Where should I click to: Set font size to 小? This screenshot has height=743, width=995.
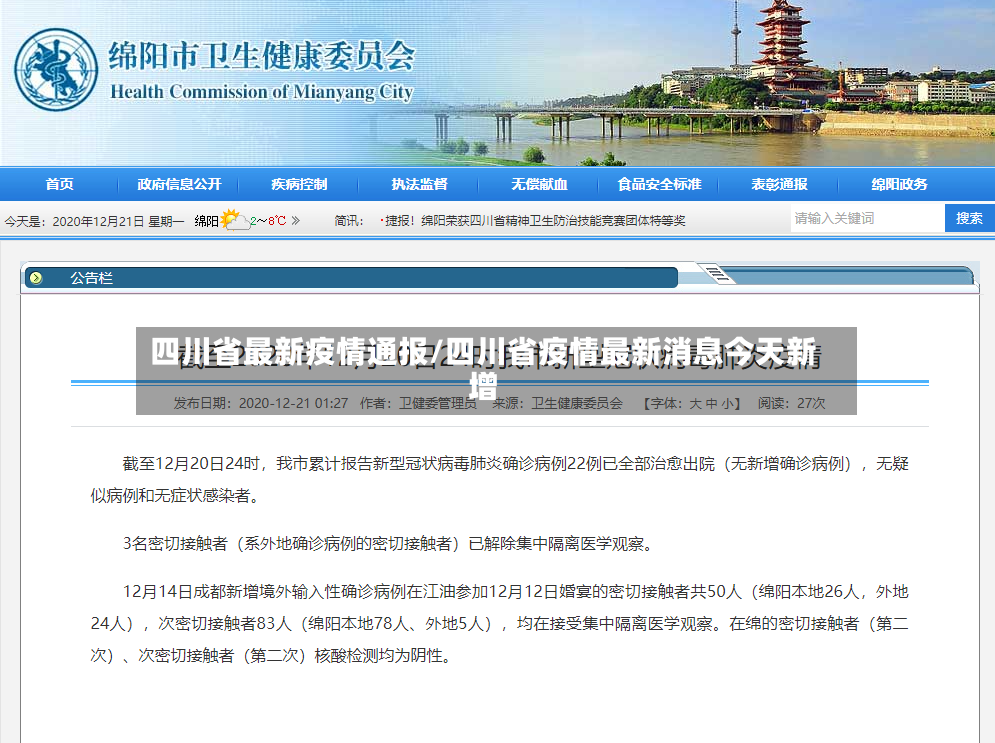point(727,404)
